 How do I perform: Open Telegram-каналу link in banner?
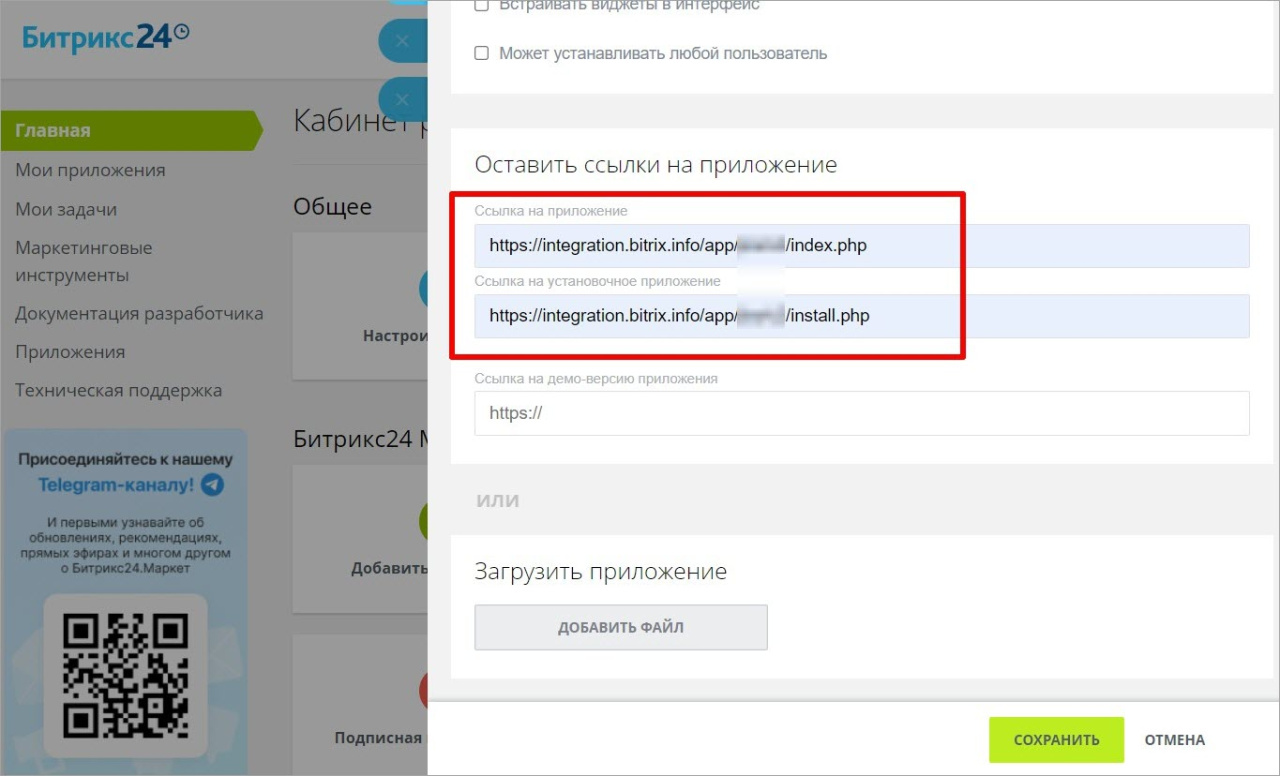coord(116,486)
